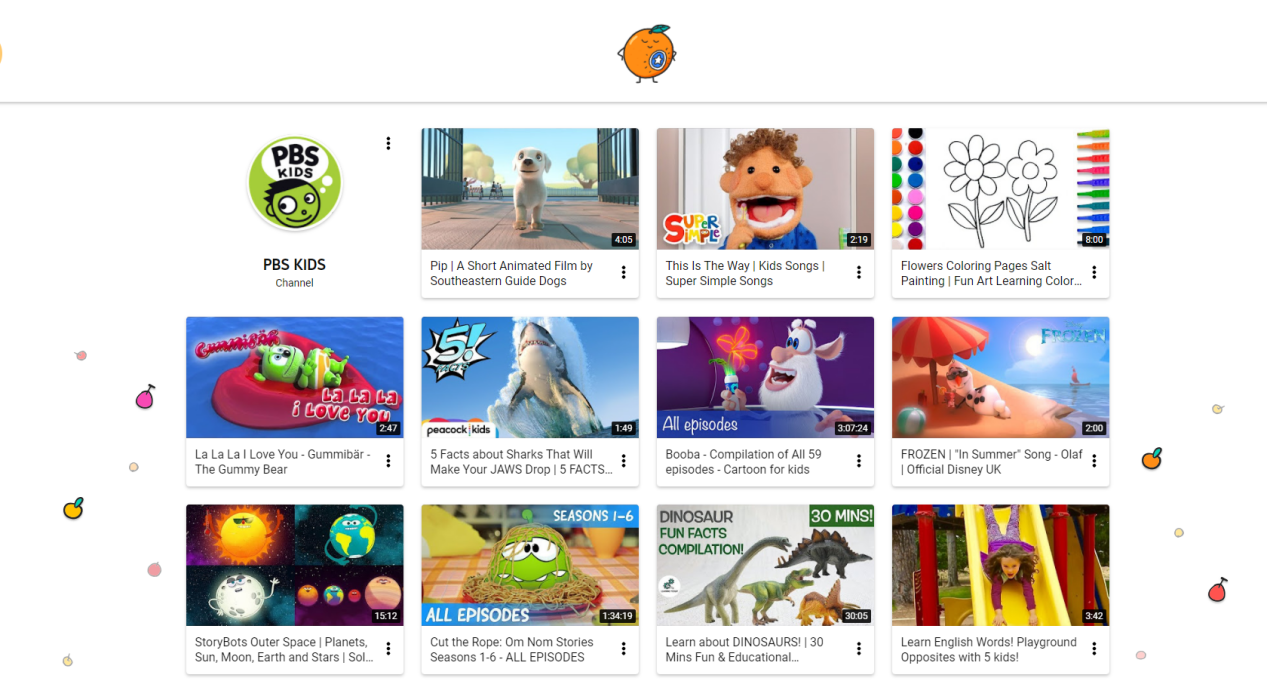The width and height of the screenshot is (1267, 681).
Task: Play the playground slide girl thumbnail
Action: [x=1001, y=565]
